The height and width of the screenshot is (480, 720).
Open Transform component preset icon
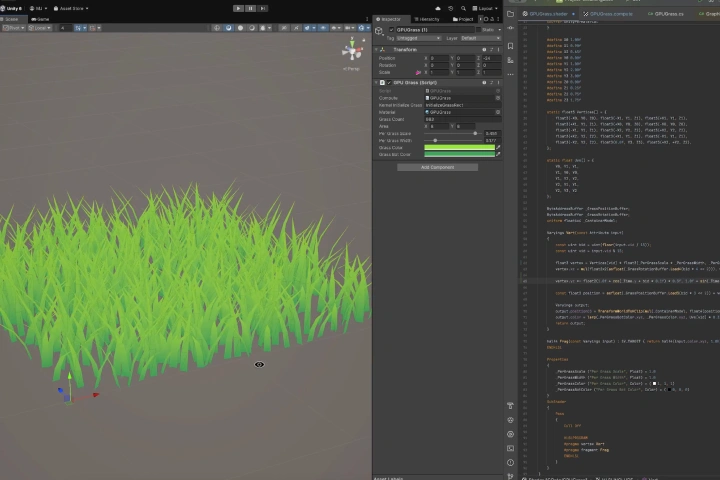click(x=491, y=50)
